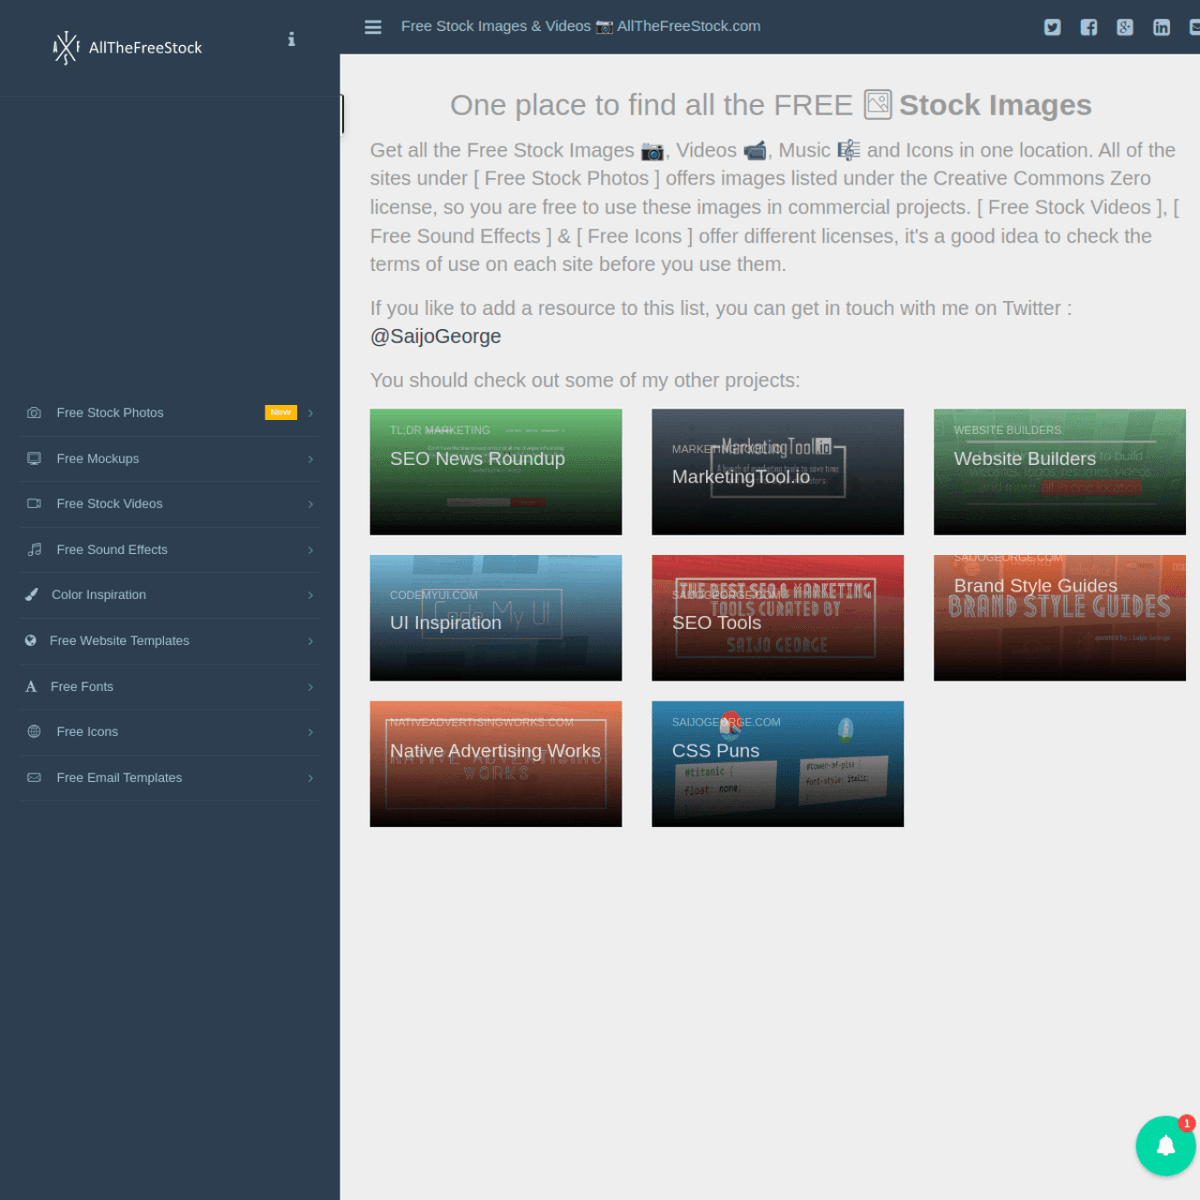Viewport: 1200px width, 1200px height.
Task: Click the paintbrush icon beside Color Inspiration
Action: [x=31, y=595]
